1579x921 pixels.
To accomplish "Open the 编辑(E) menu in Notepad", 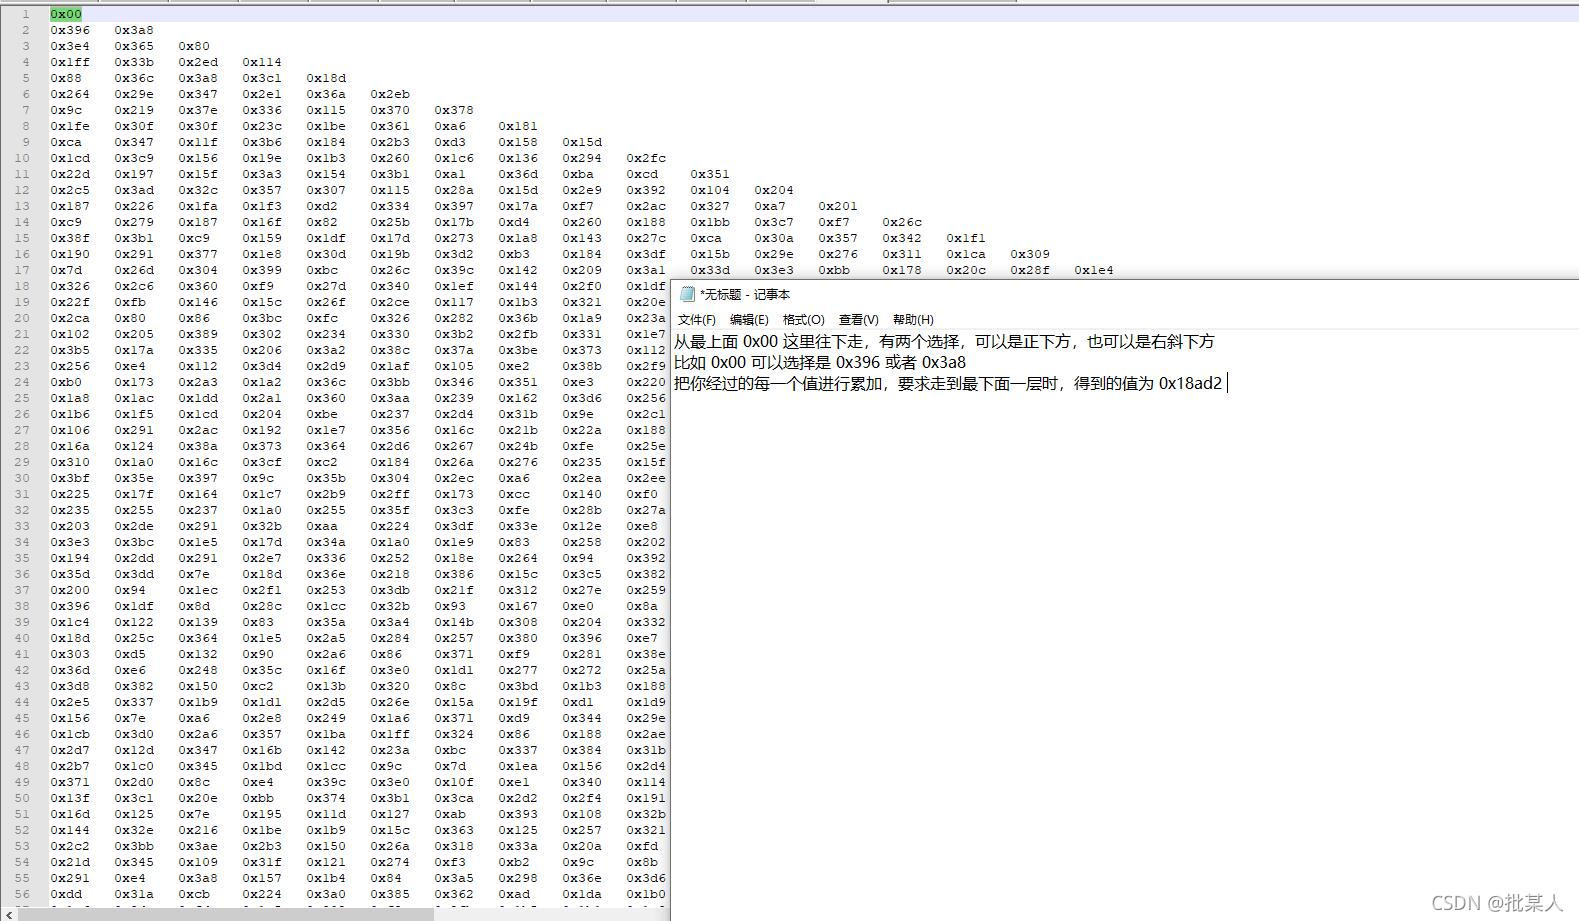I will [749, 320].
